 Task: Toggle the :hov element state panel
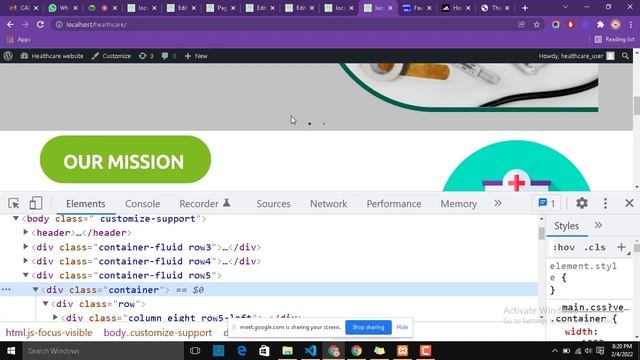coord(564,247)
